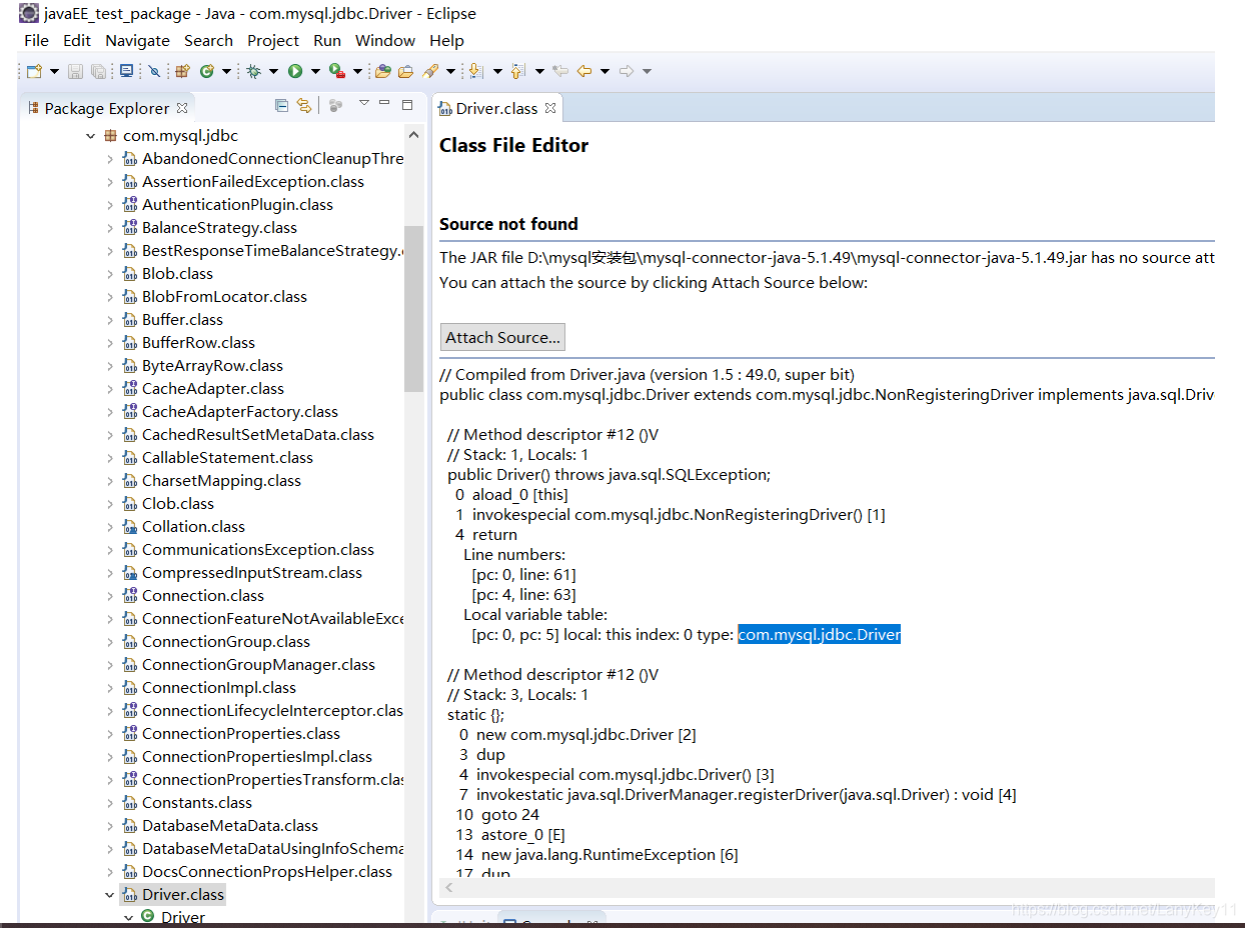Click the Save All toolbar icon
This screenshot has height=928, width=1245.
(x=98, y=71)
